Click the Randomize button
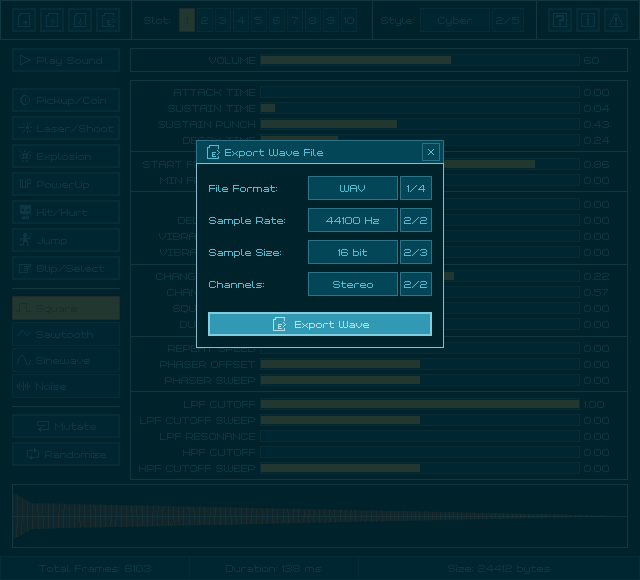Screen dimensions: 640x580 point(66,454)
